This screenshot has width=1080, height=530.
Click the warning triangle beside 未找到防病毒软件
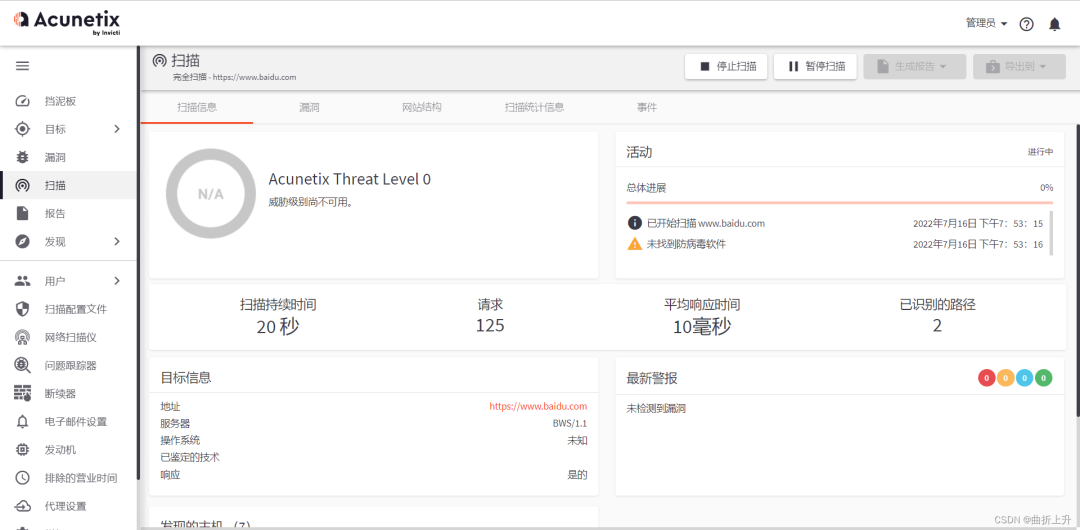(634, 244)
